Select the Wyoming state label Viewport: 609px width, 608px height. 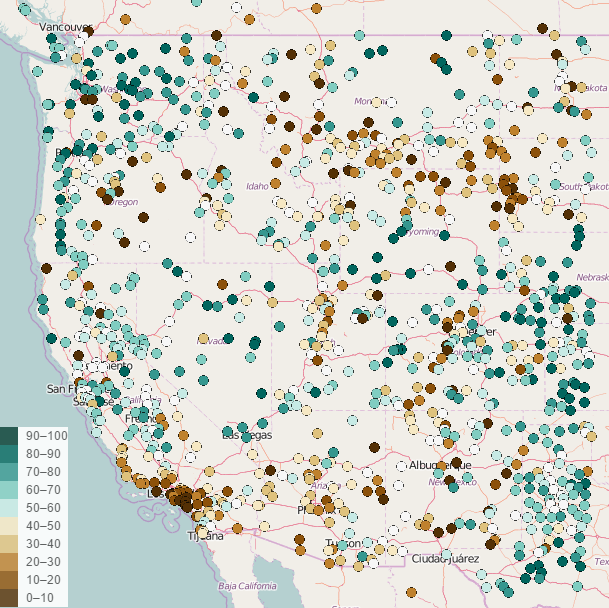421,232
